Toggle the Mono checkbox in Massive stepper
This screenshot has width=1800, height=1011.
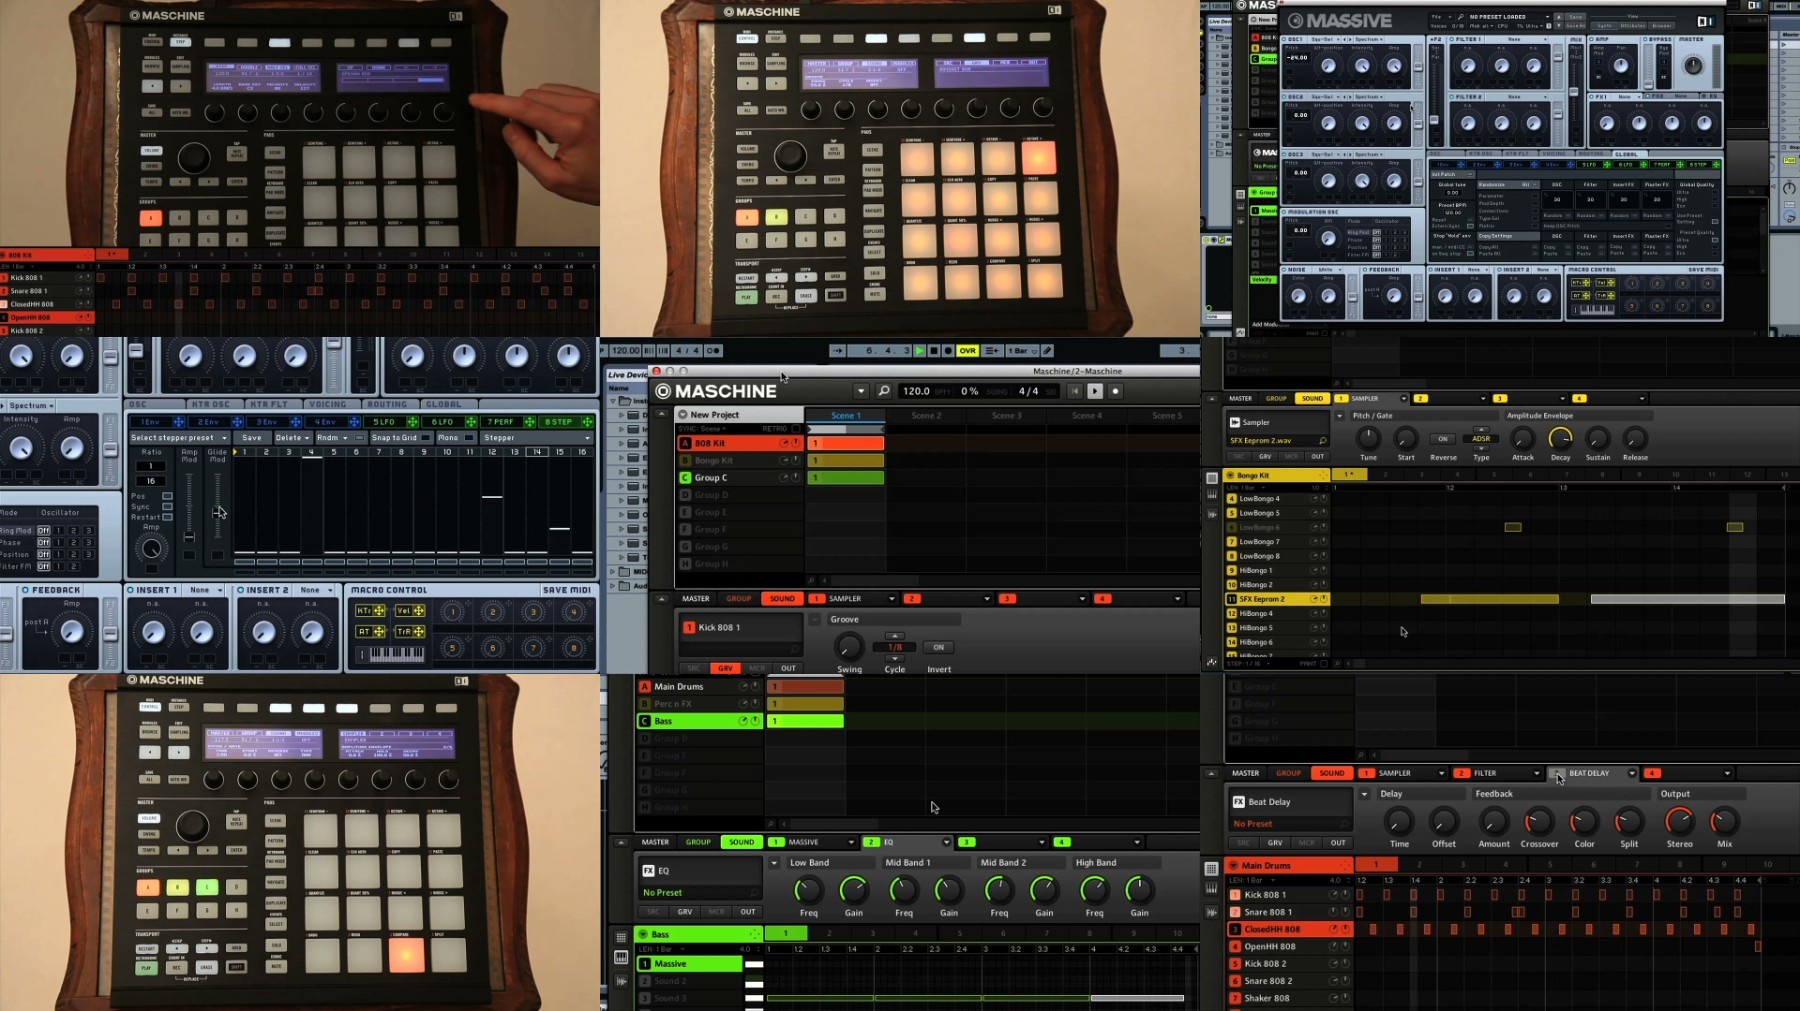pyautogui.click(x=469, y=438)
